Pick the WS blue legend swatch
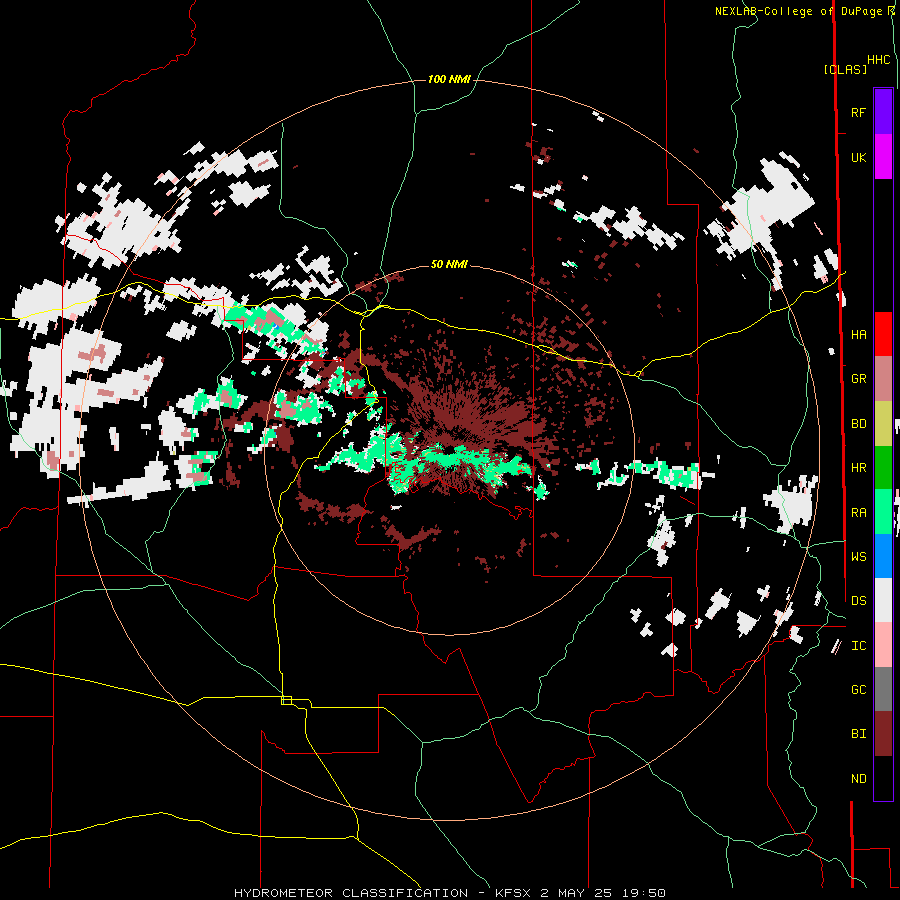The width and height of the screenshot is (900, 900). pos(883,556)
